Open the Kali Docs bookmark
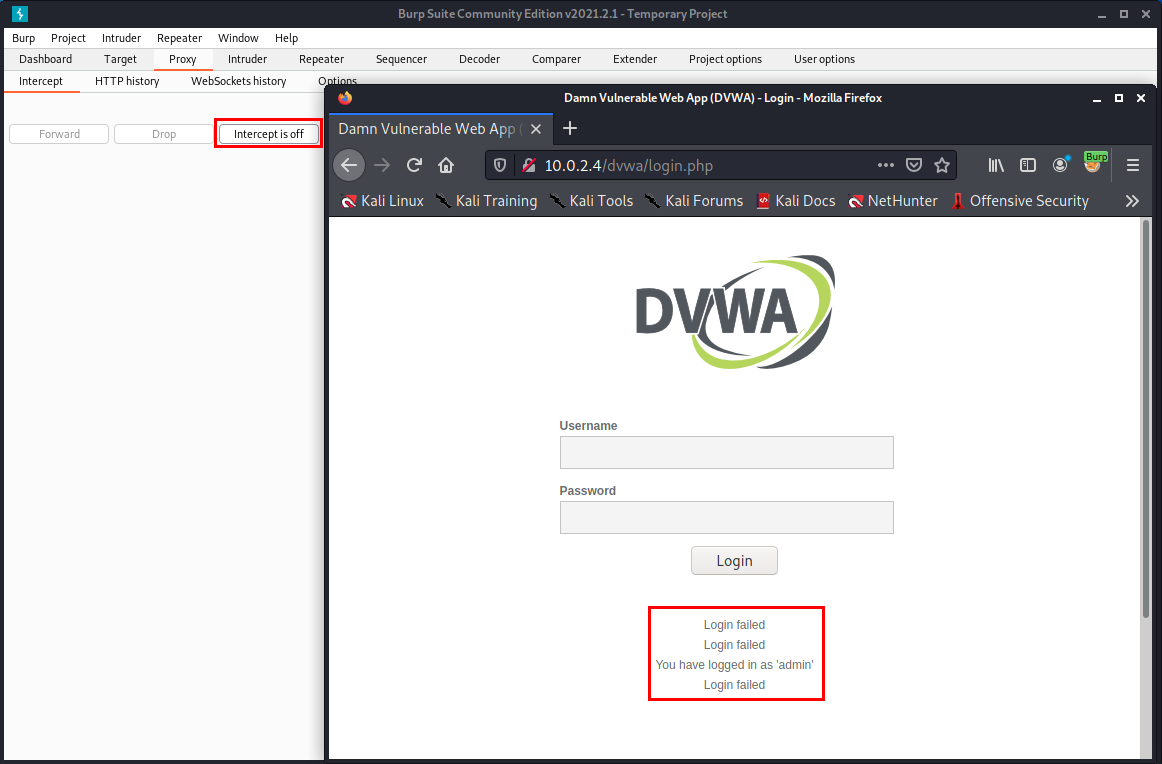This screenshot has height=764, width=1162. click(796, 201)
